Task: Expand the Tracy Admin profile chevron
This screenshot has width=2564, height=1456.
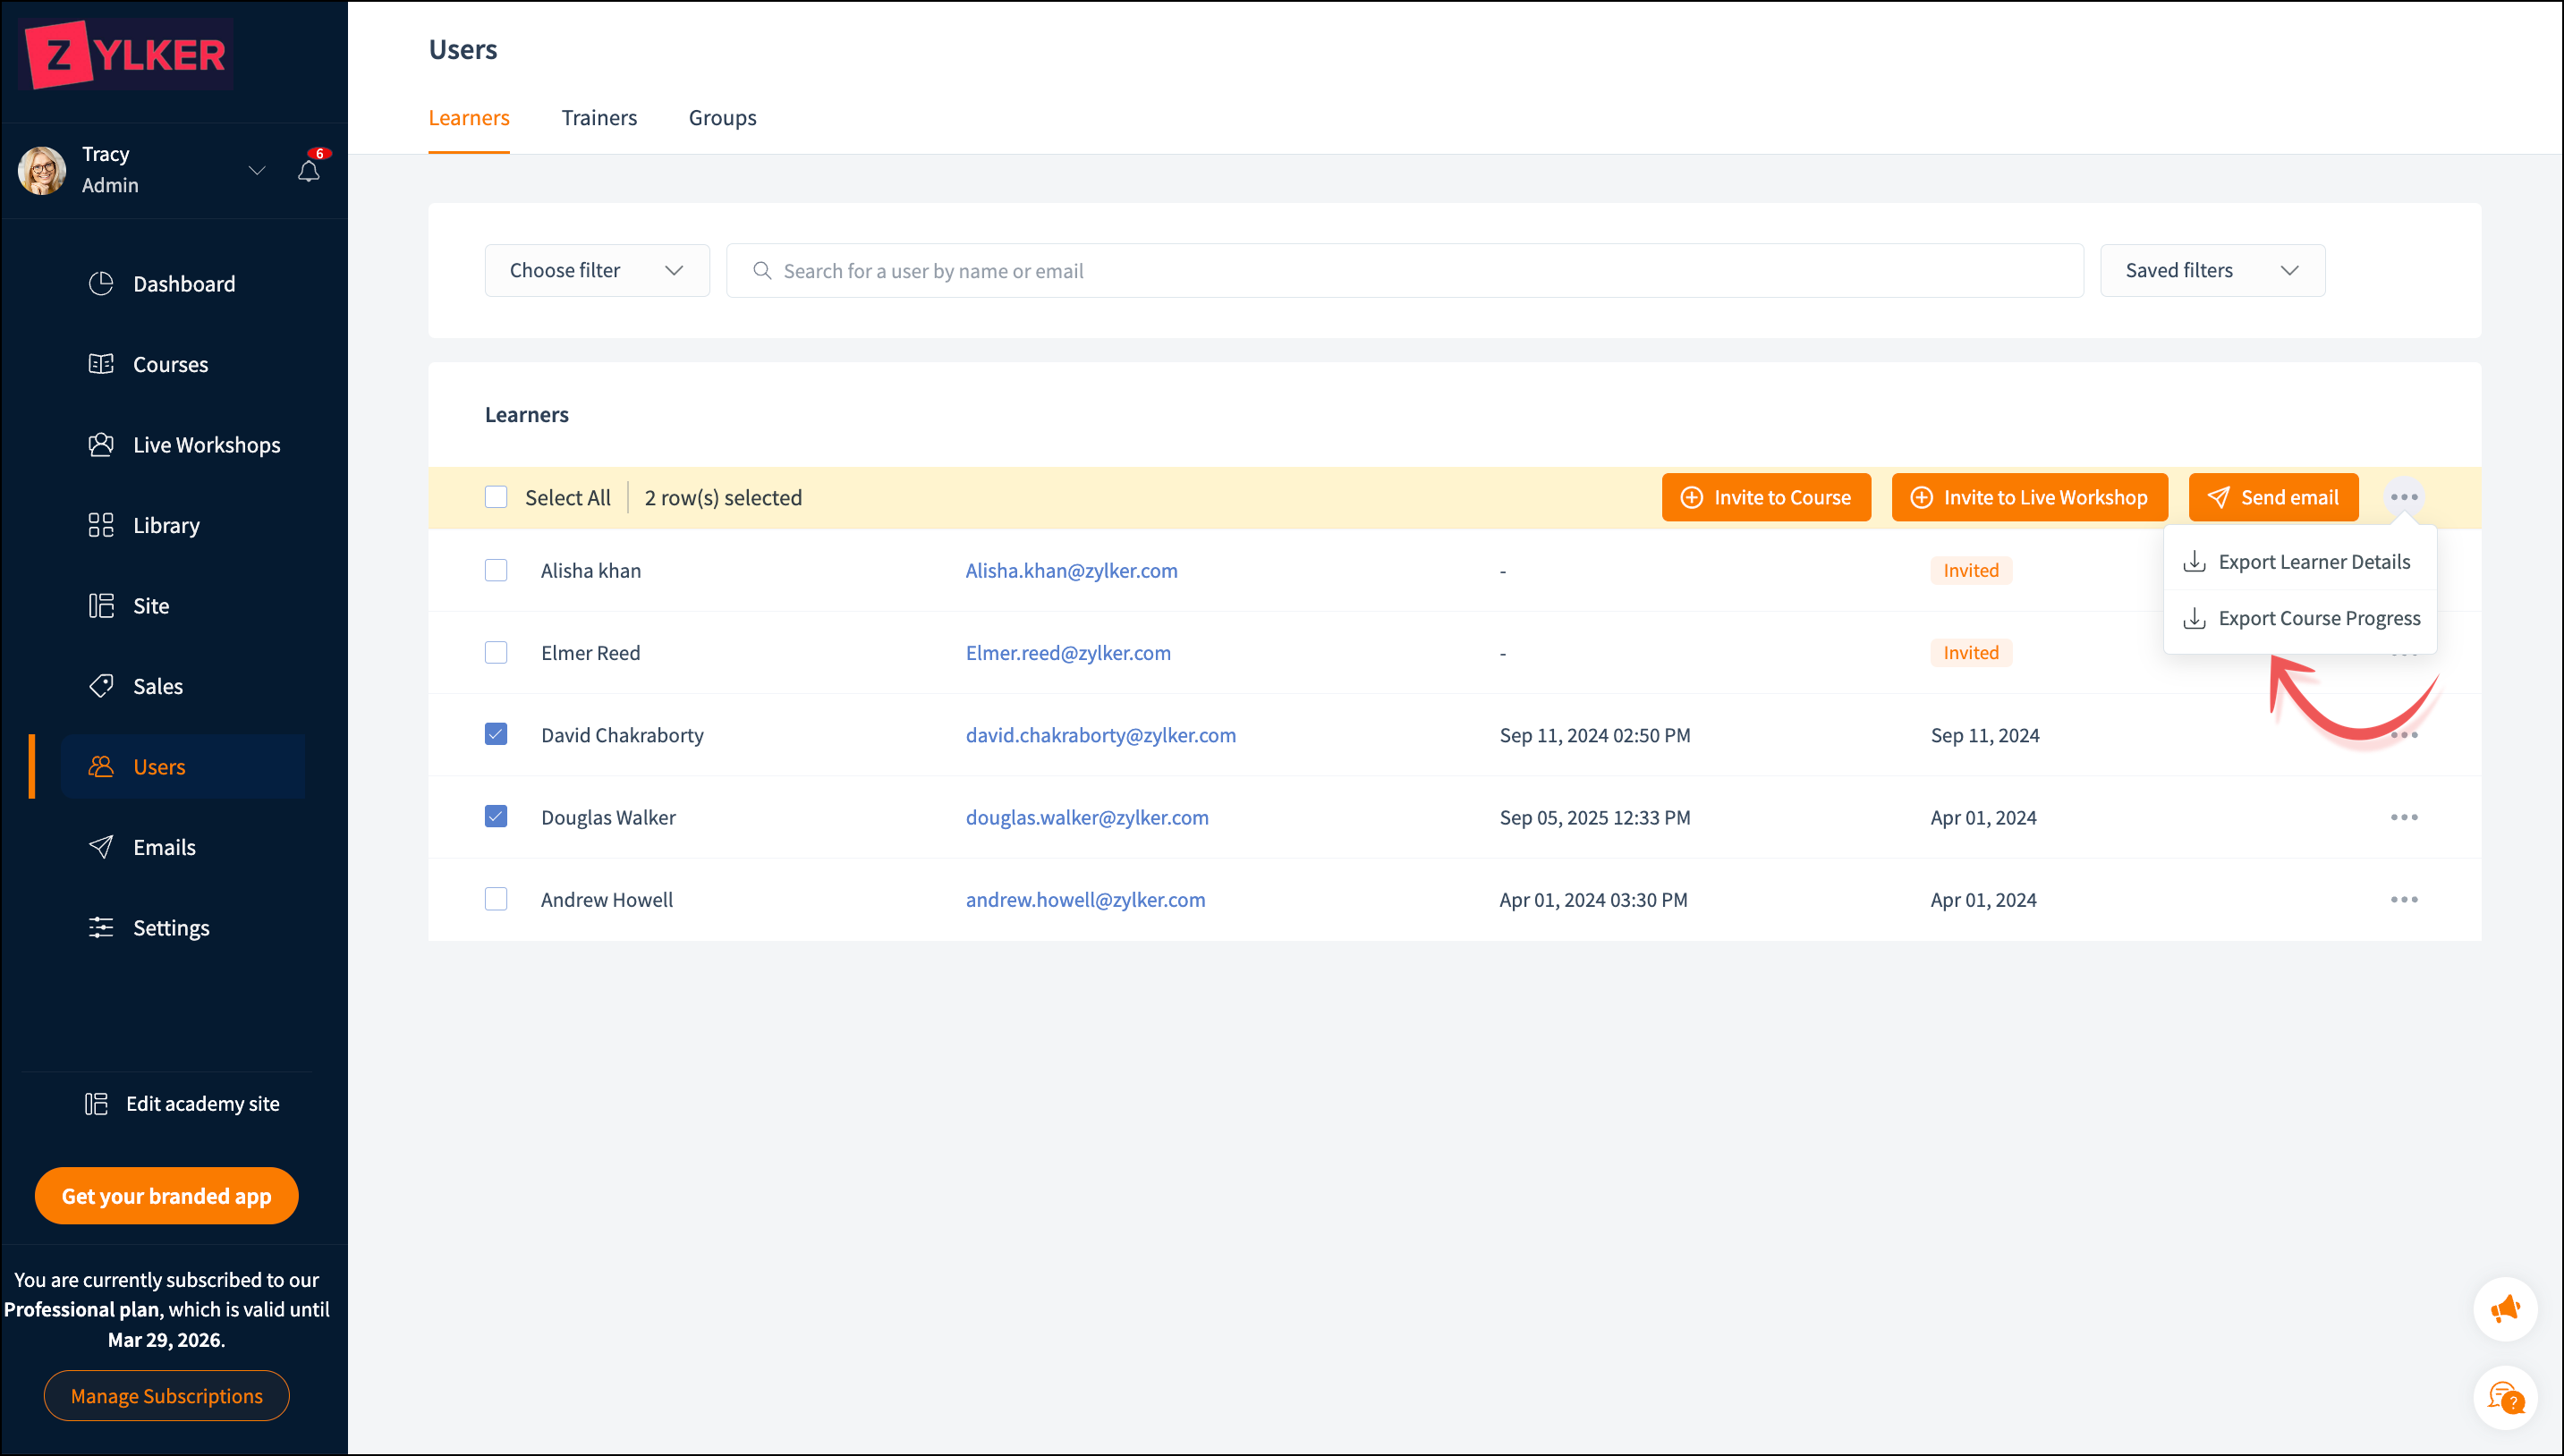Action: click(x=257, y=170)
